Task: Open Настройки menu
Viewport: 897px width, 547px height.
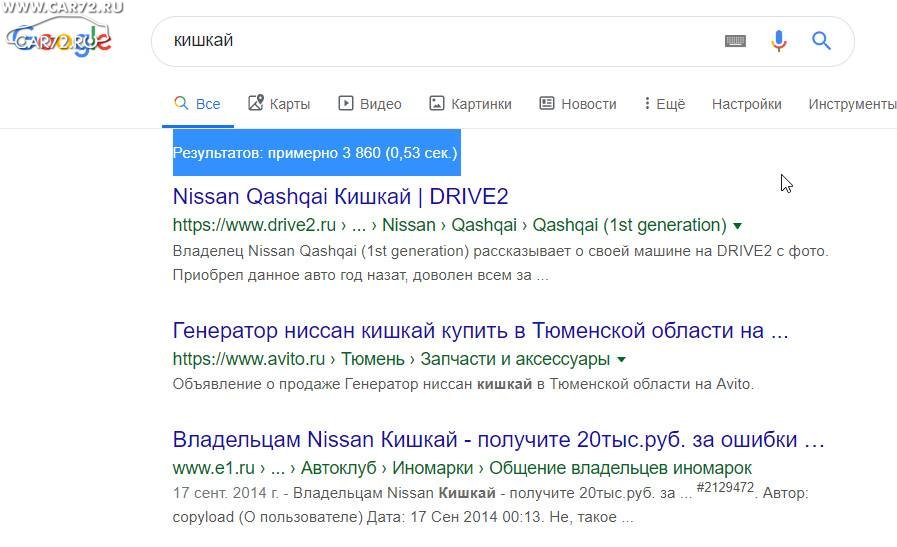Action: [747, 104]
